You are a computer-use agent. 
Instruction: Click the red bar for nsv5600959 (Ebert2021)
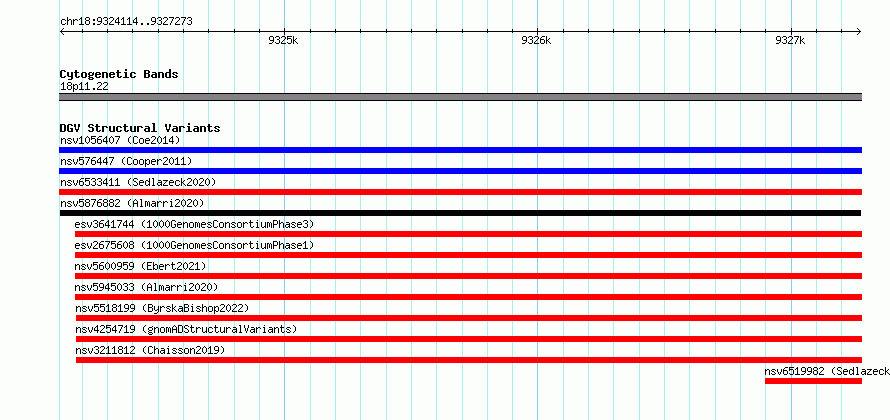(468, 276)
